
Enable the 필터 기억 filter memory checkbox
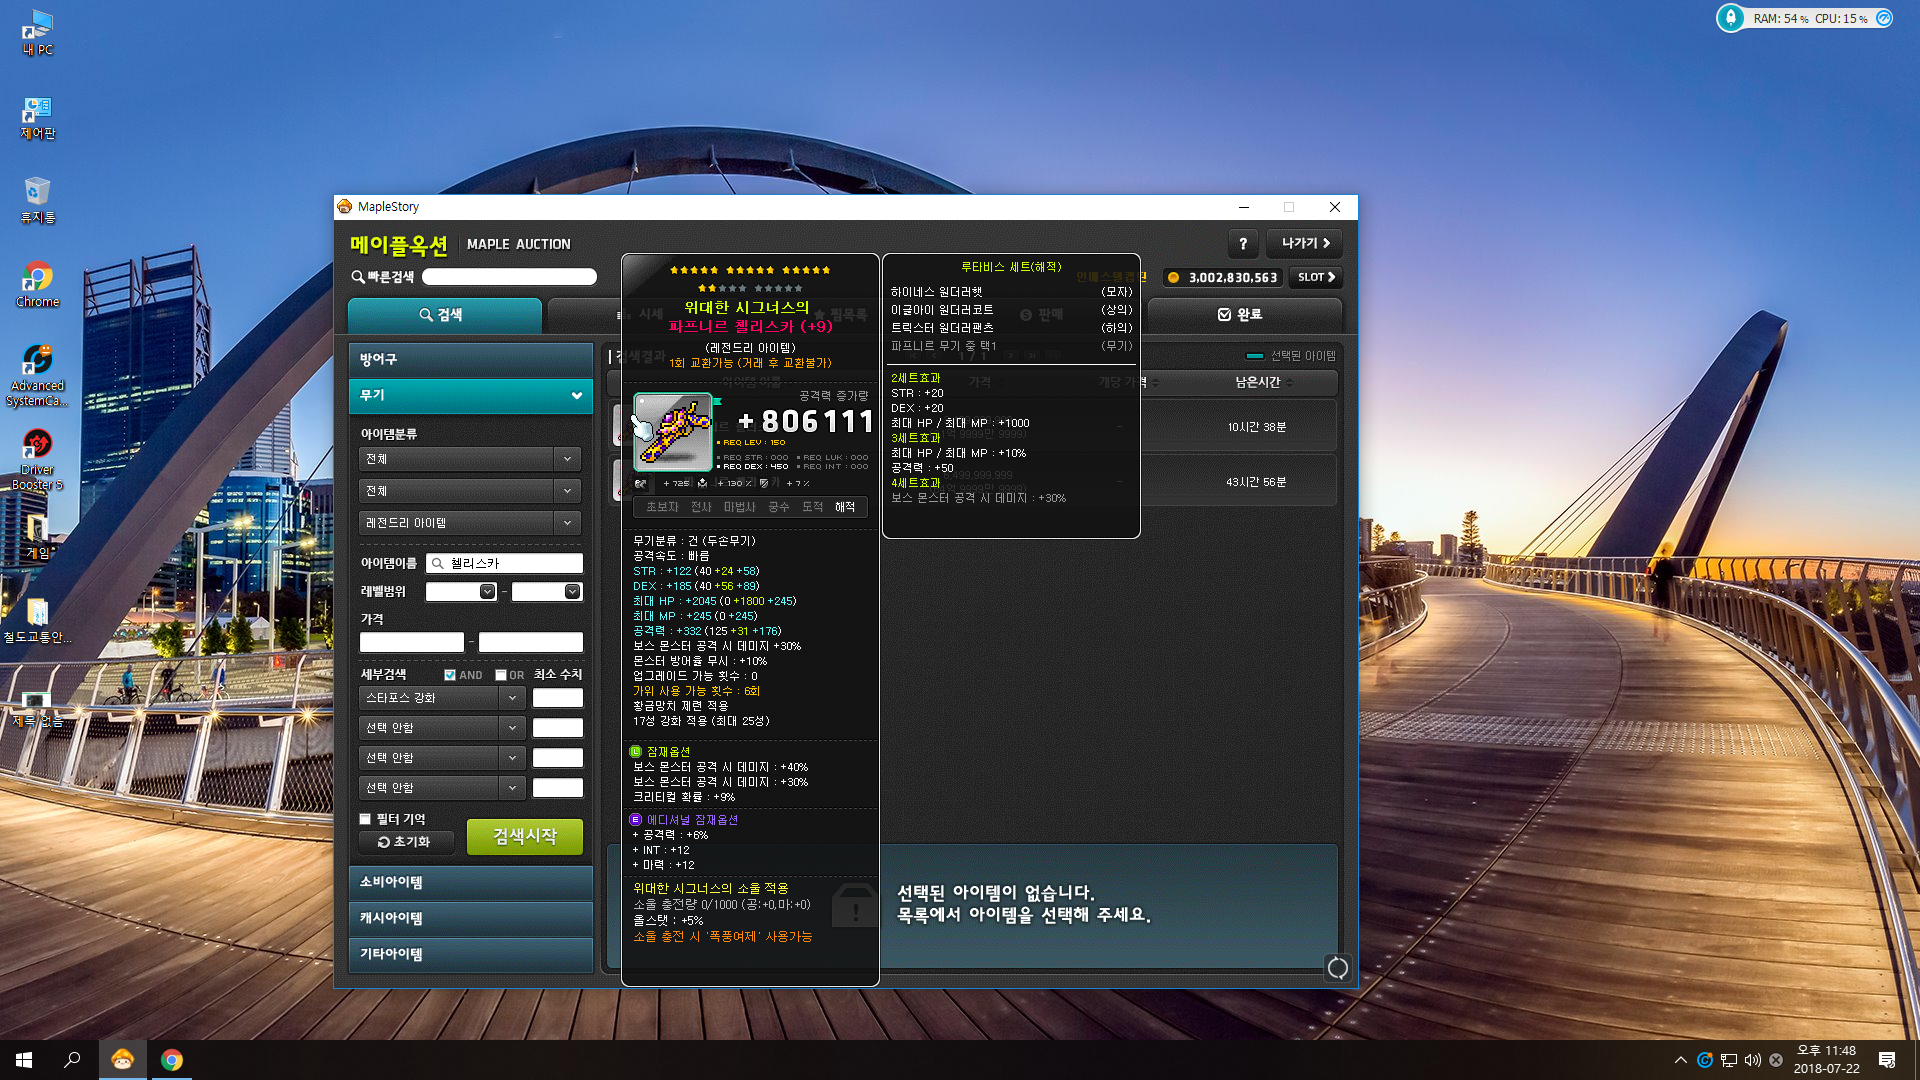365,819
